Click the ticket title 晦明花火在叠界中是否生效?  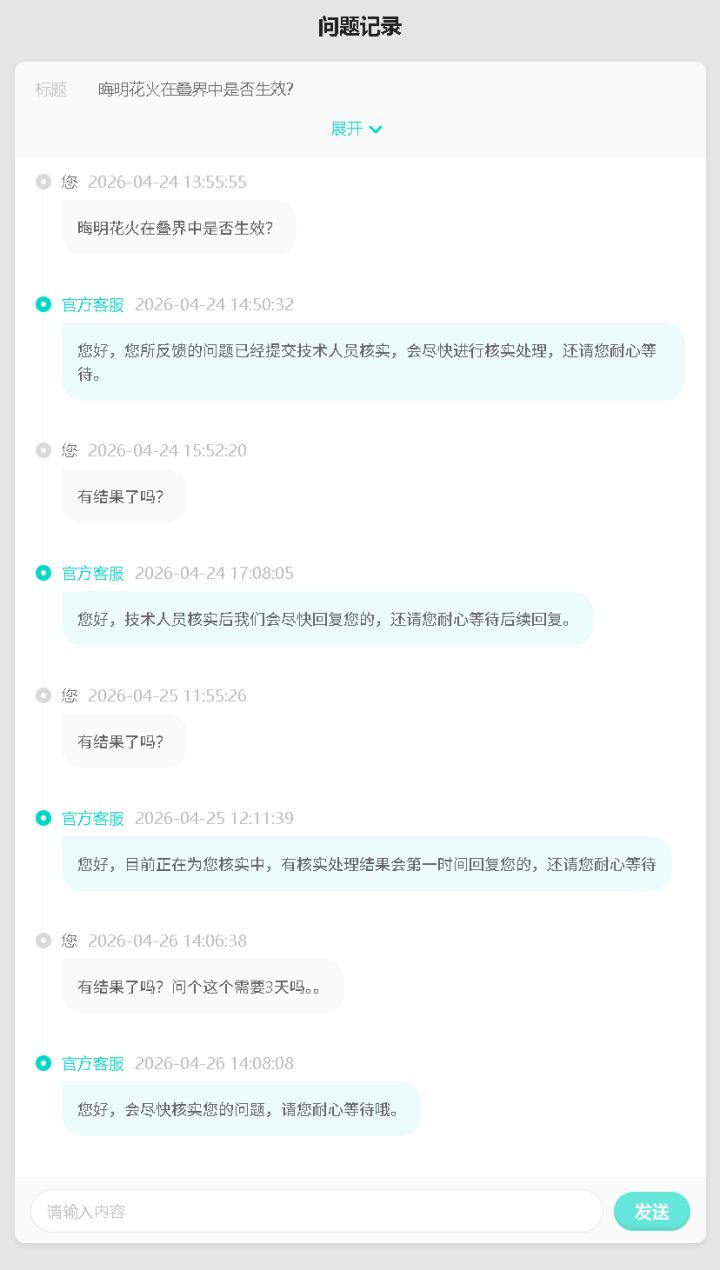[196, 89]
